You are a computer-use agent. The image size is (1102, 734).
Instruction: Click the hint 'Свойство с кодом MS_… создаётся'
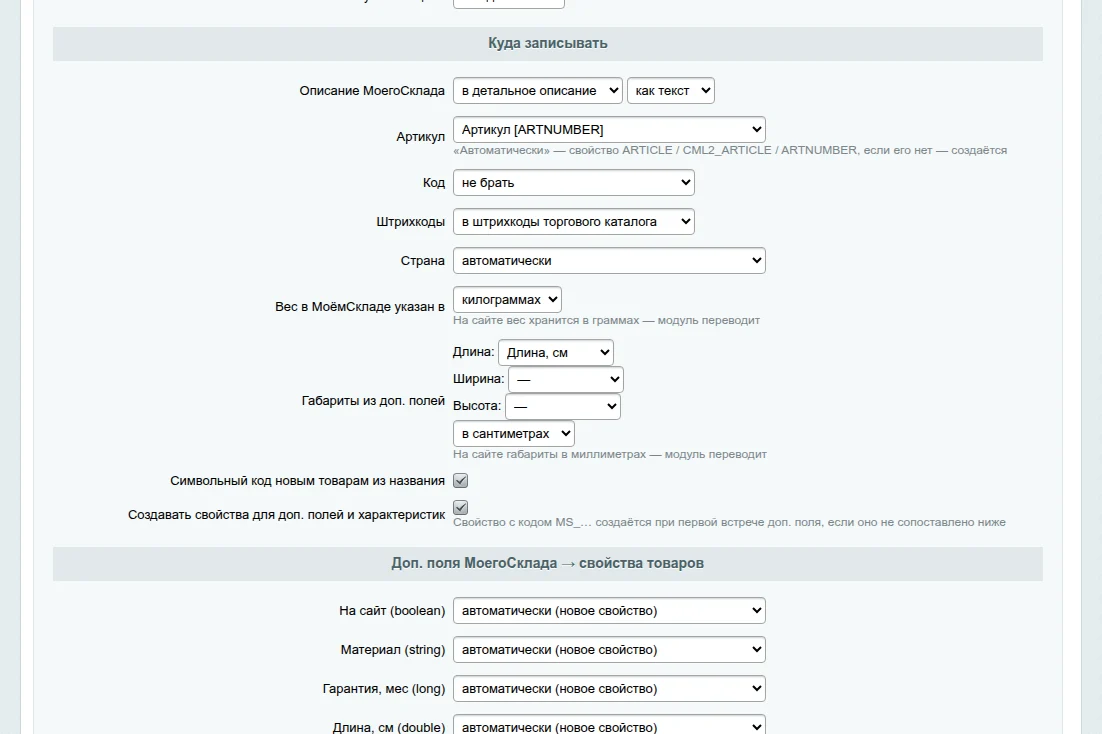click(x=730, y=522)
